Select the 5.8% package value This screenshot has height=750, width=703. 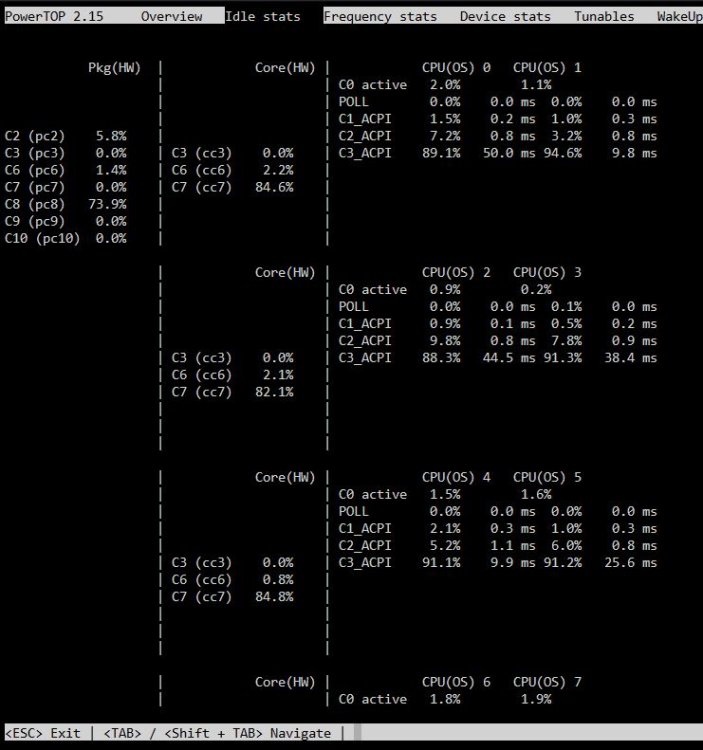pyautogui.click(x=111, y=136)
